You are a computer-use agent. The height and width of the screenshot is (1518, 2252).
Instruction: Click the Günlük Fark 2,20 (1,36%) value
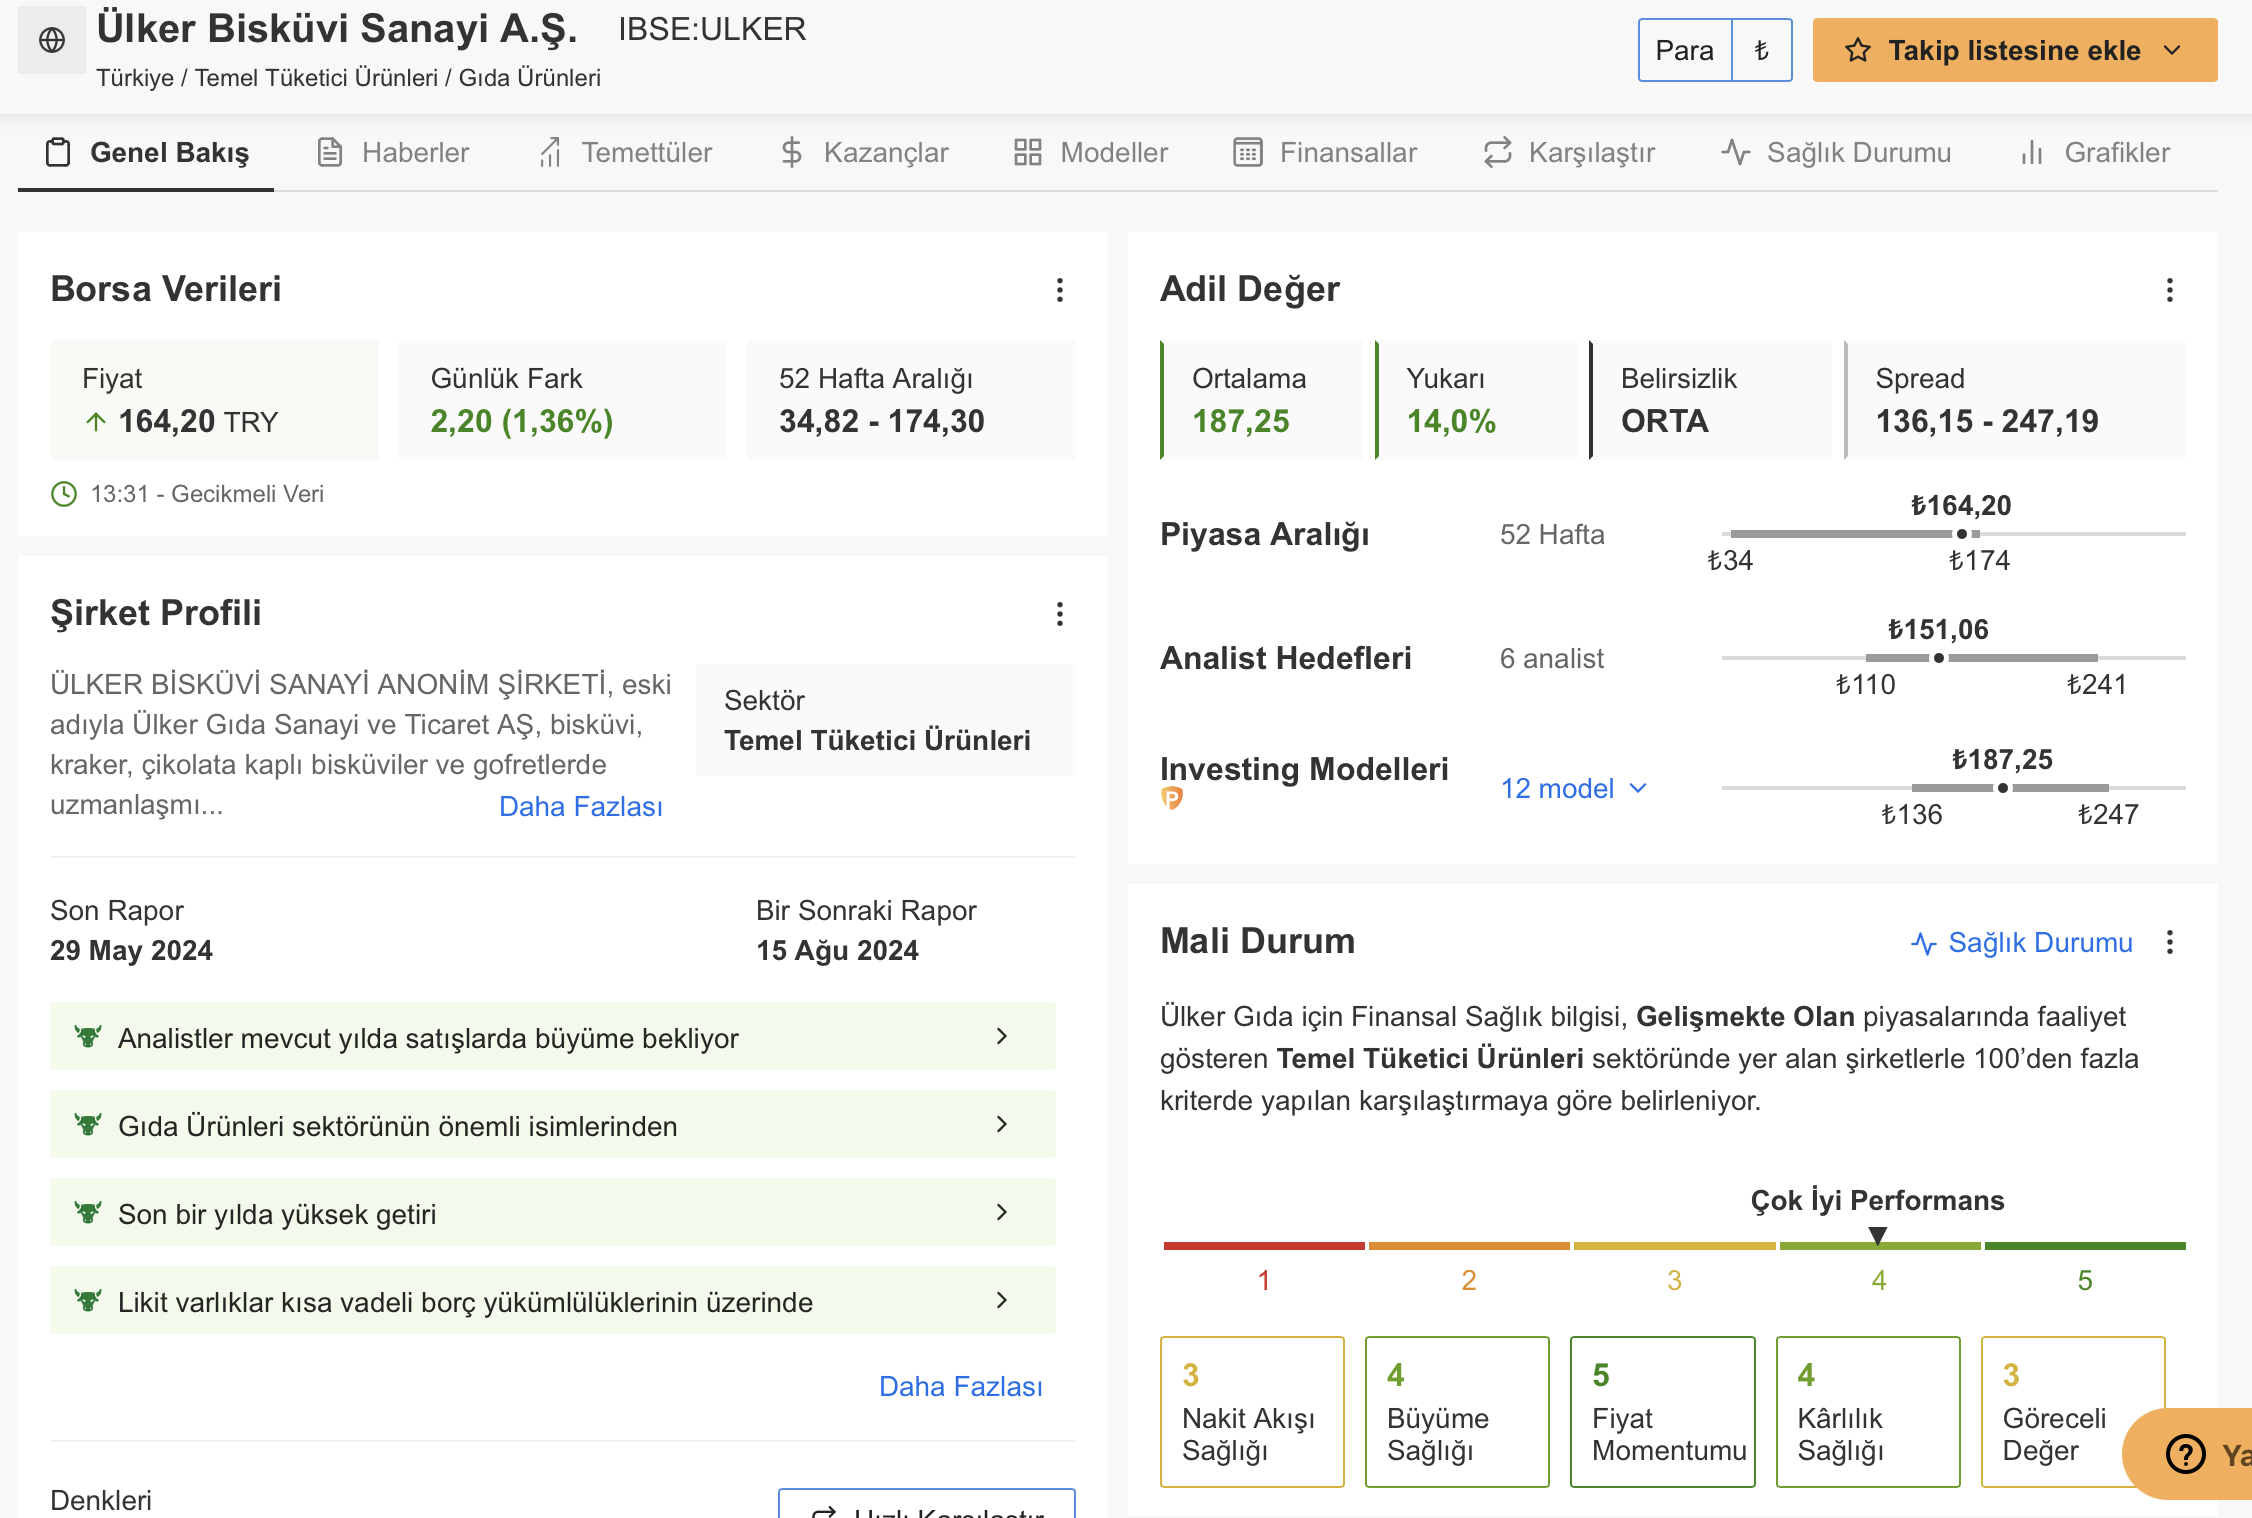point(522,422)
